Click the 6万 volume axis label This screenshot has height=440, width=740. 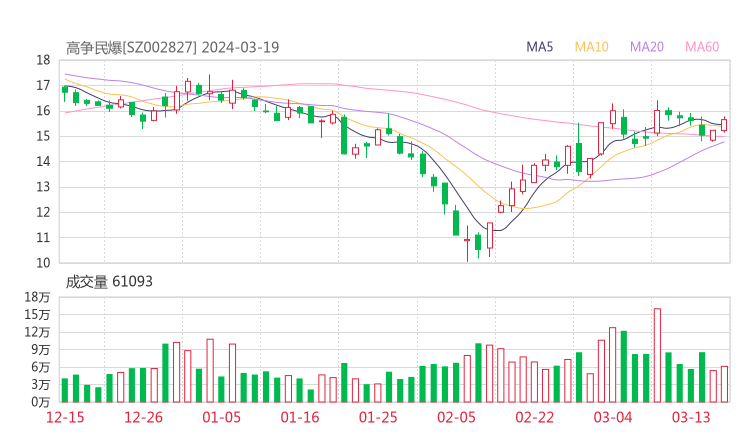[x=41, y=367]
